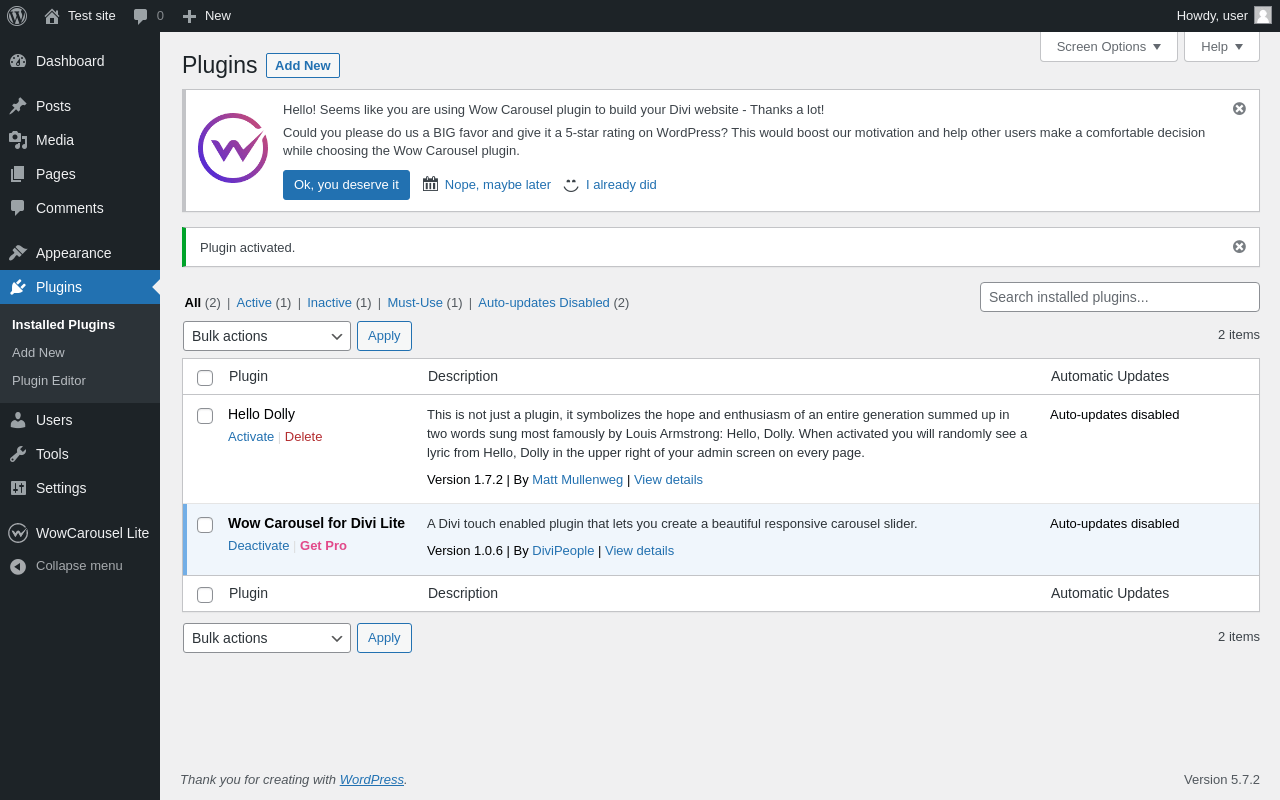Toggle the select-all checkbox in table header
Viewport: 1280px width, 800px height.
[x=205, y=378]
